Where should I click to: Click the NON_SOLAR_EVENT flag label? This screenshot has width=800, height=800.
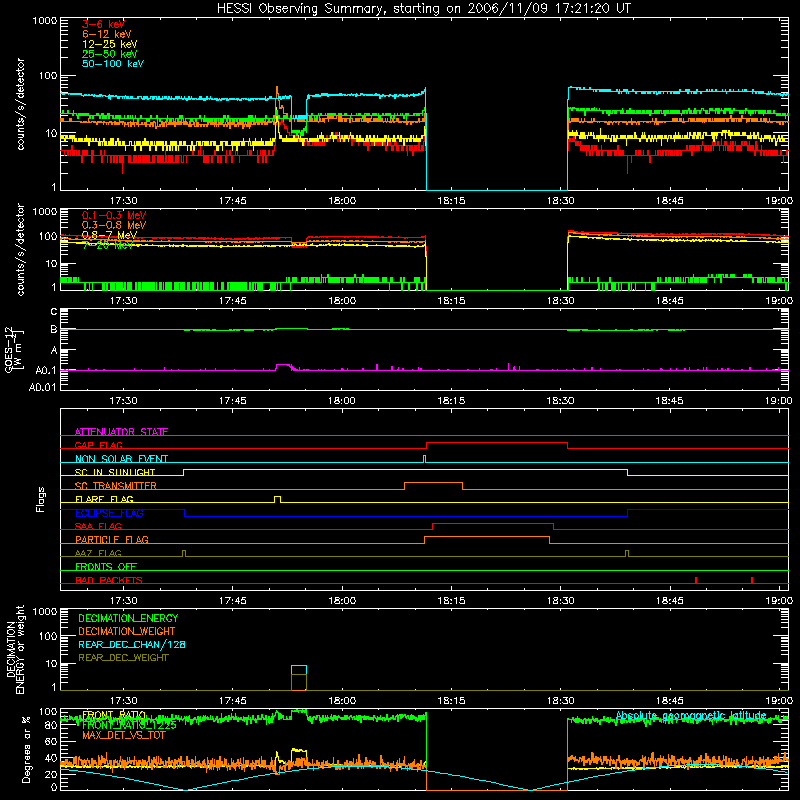[x=121, y=459]
